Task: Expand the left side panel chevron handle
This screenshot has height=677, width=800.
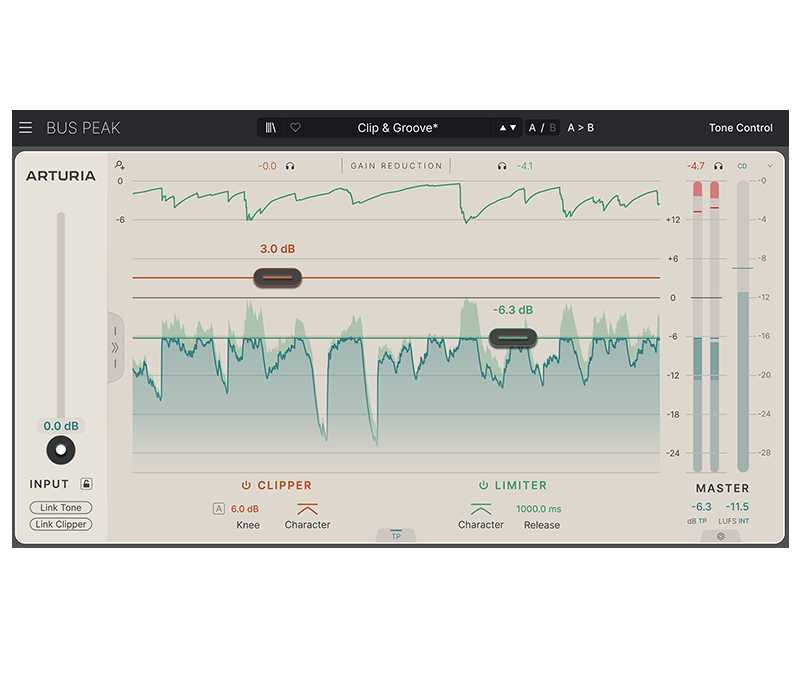Action: click(x=115, y=347)
